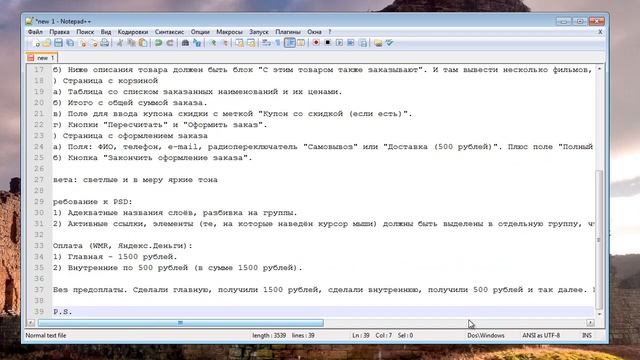
Task: Open the Окна menu
Action: pos(314,32)
